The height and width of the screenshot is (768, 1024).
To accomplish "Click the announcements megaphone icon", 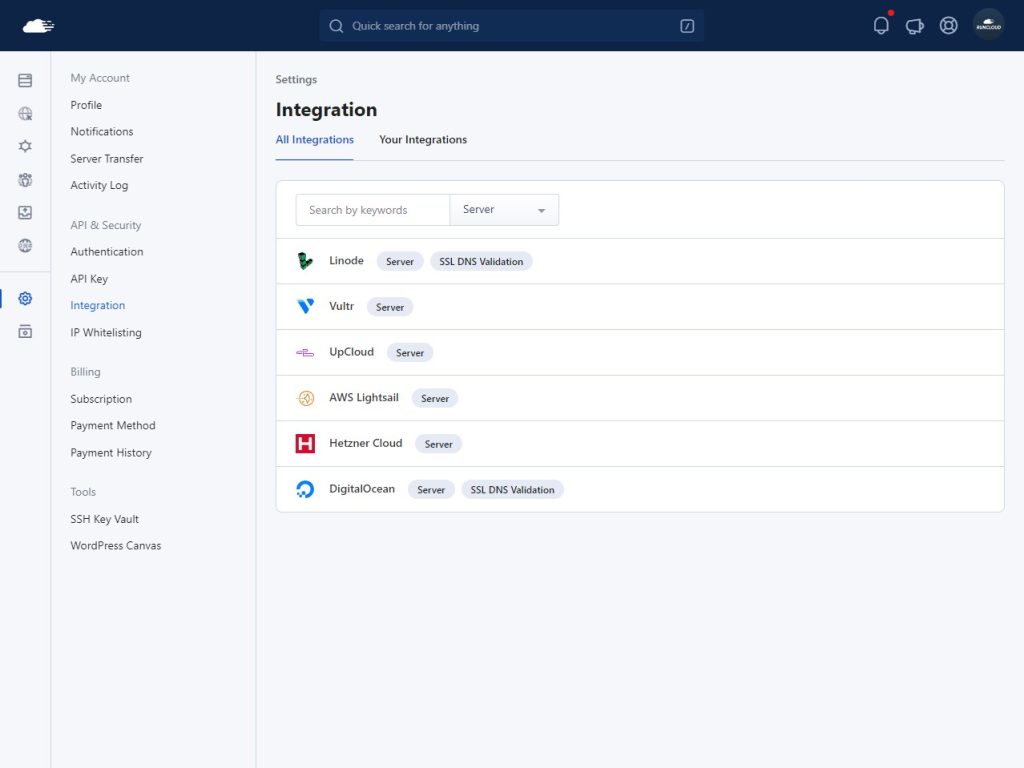I will (x=914, y=26).
